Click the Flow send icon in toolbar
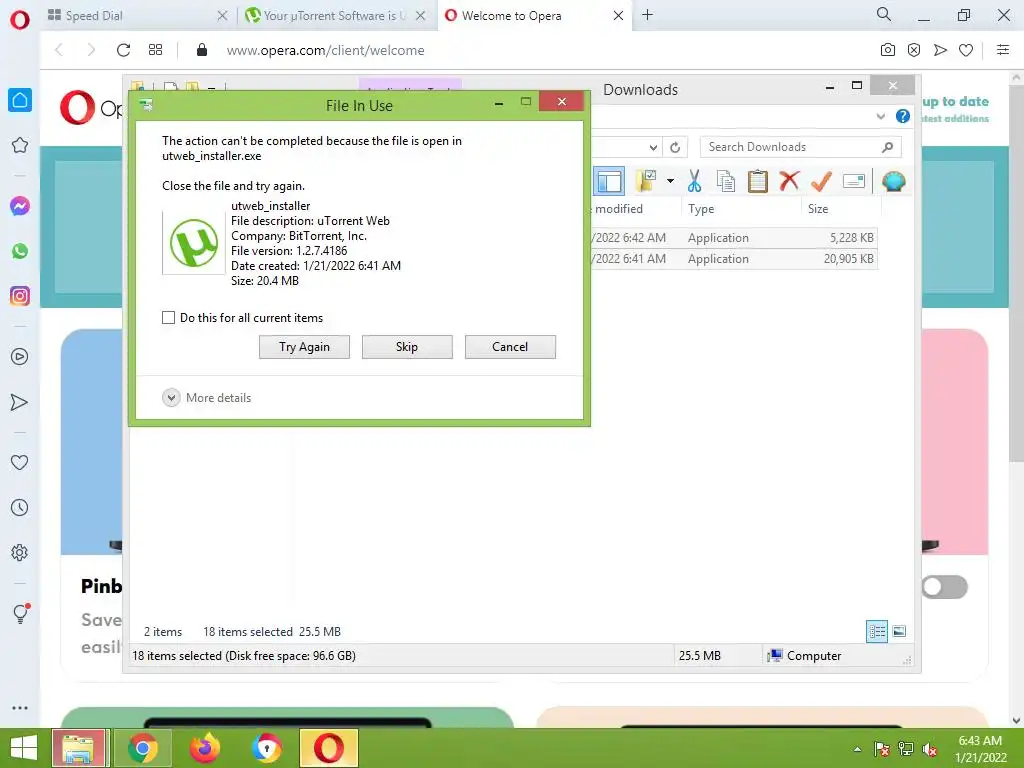The height and width of the screenshot is (768, 1024). [x=940, y=50]
